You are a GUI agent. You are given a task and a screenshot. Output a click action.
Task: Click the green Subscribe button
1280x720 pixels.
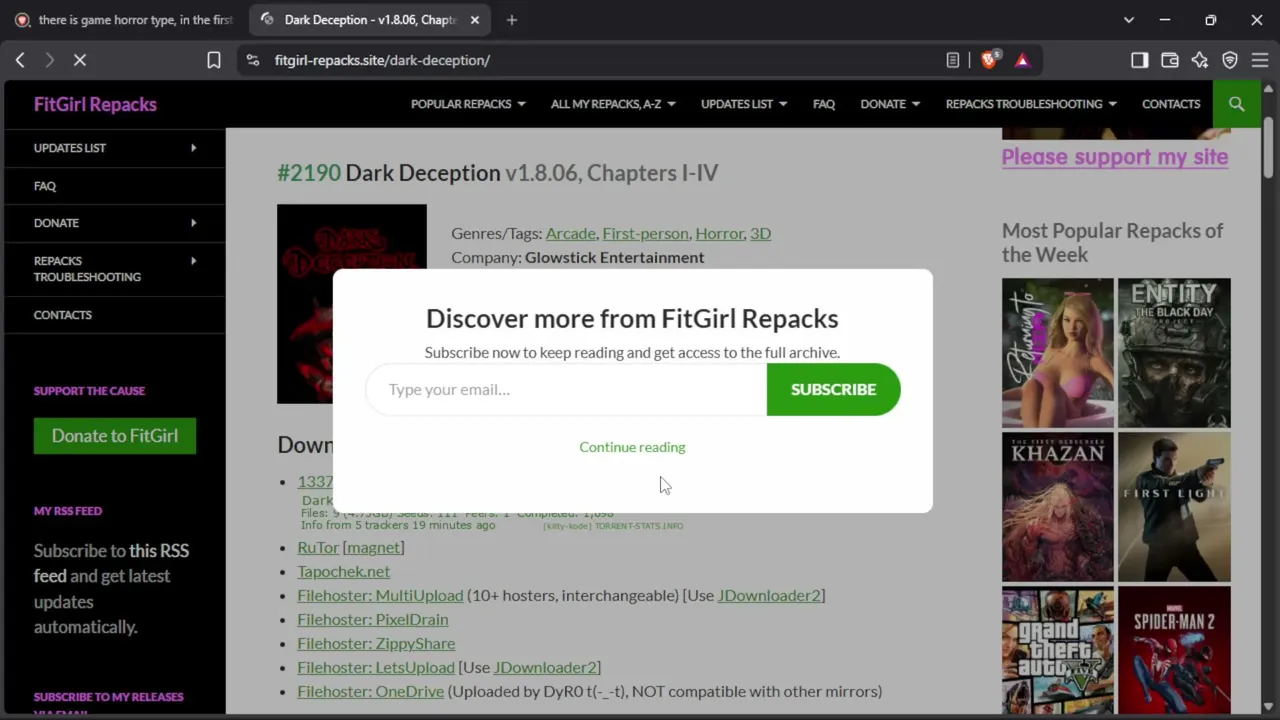point(833,389)
